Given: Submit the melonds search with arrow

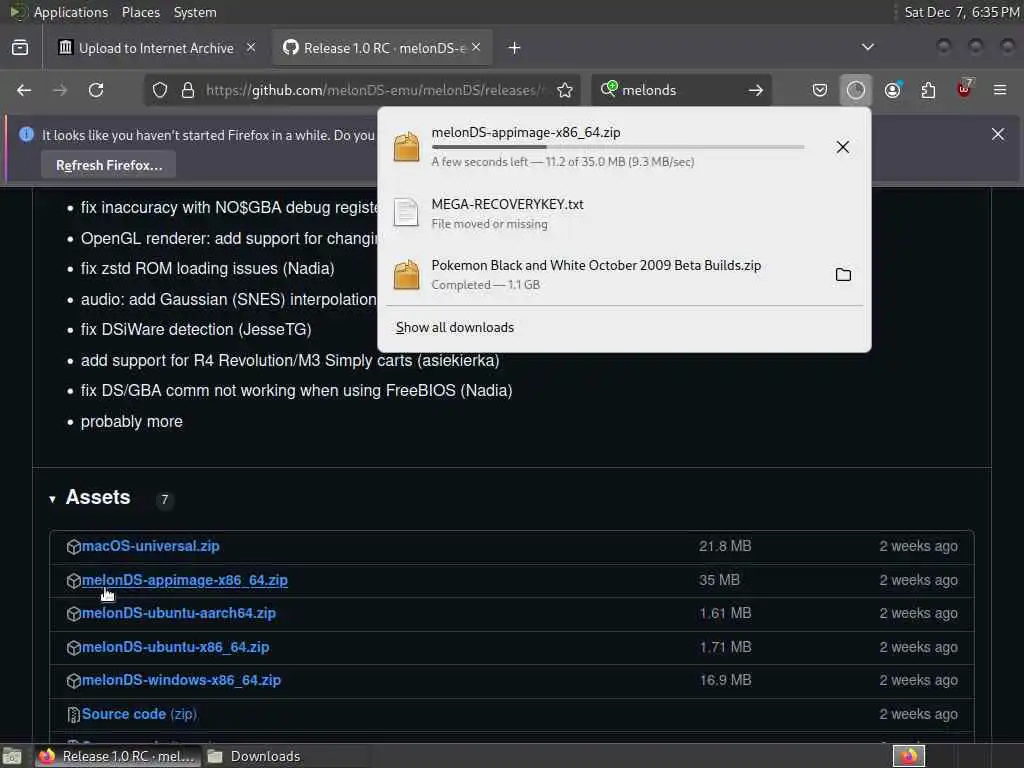Looking at the screenshot, I should 756,90.
